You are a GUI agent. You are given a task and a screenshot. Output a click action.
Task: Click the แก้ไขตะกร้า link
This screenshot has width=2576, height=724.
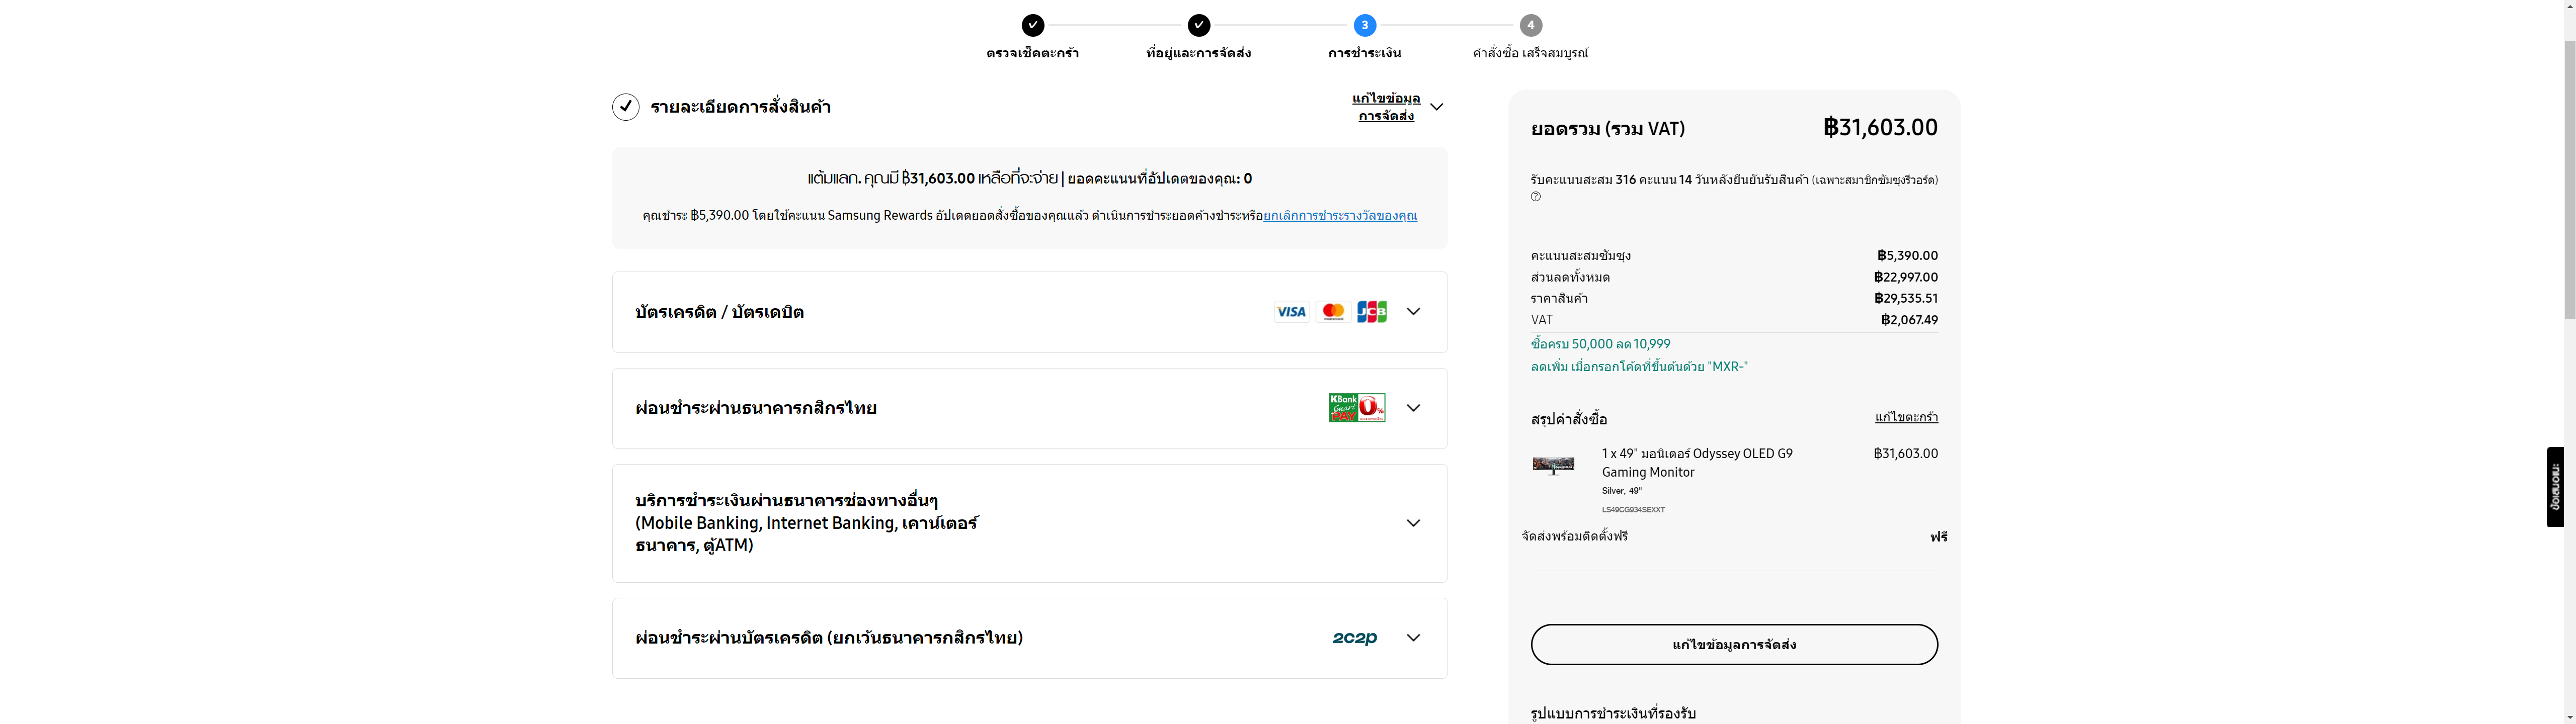(1906, 417)
